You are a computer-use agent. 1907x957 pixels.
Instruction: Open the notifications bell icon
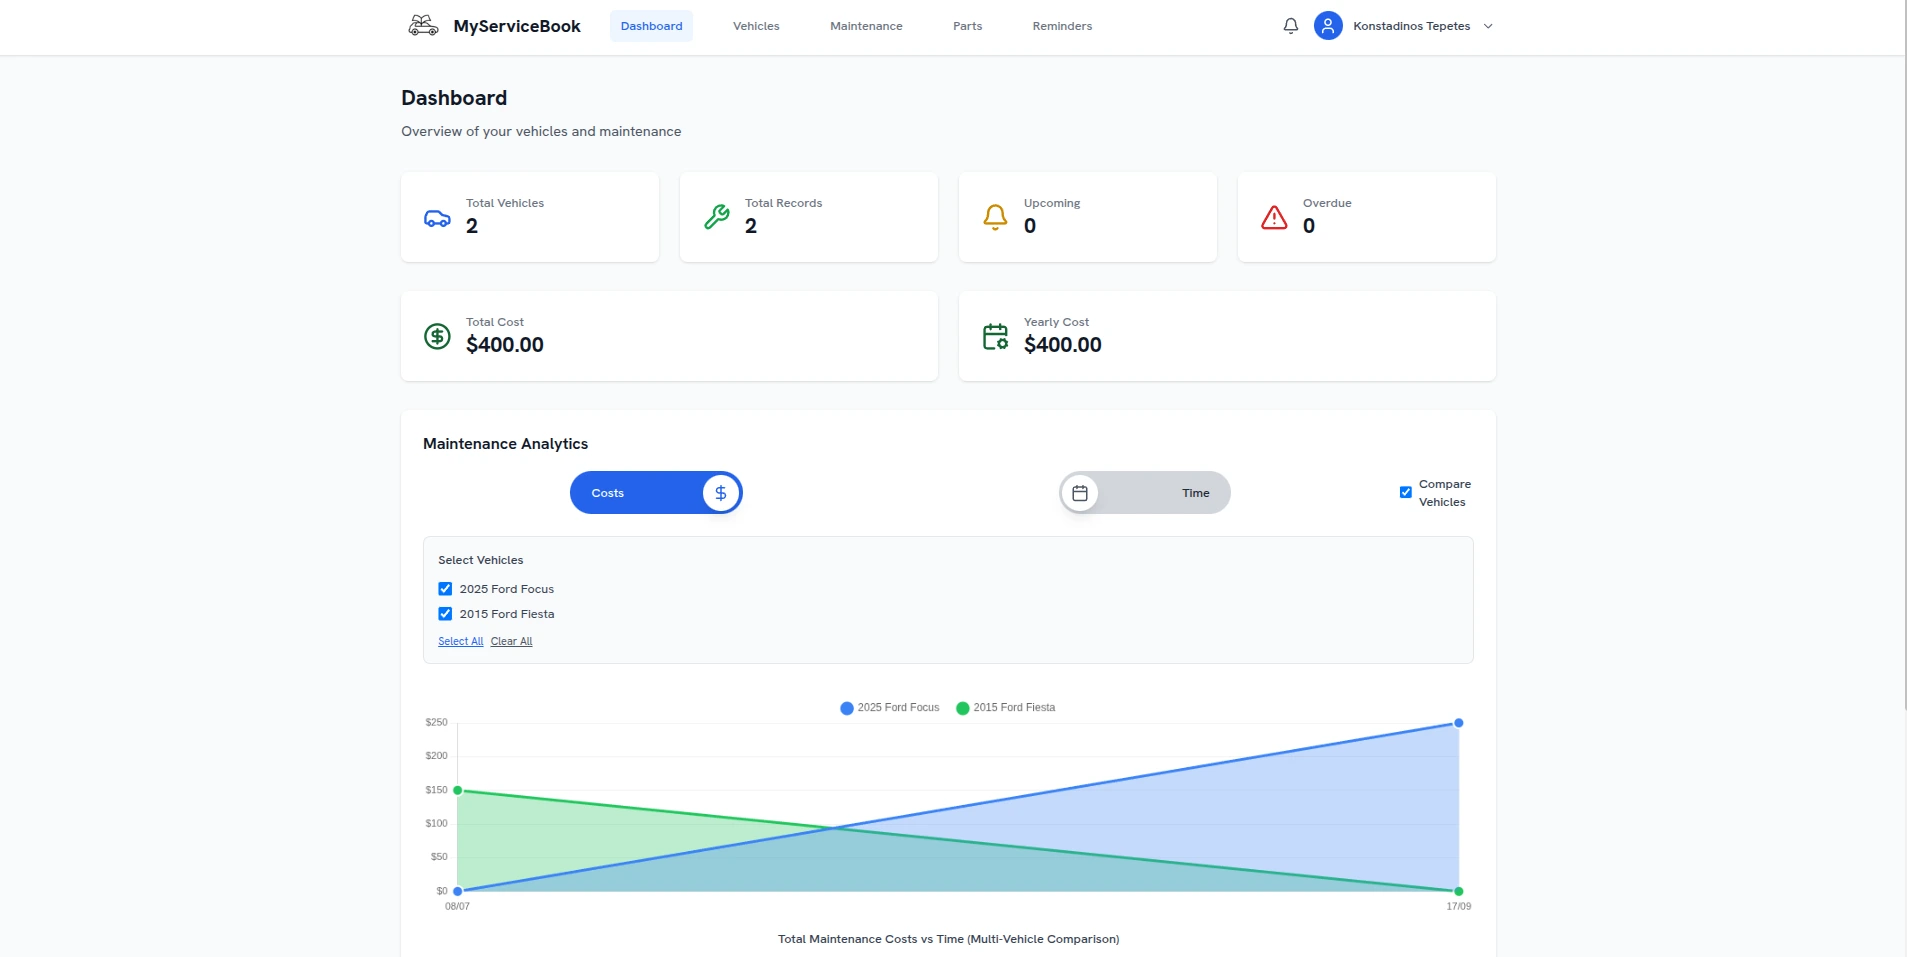point(1290,26)
